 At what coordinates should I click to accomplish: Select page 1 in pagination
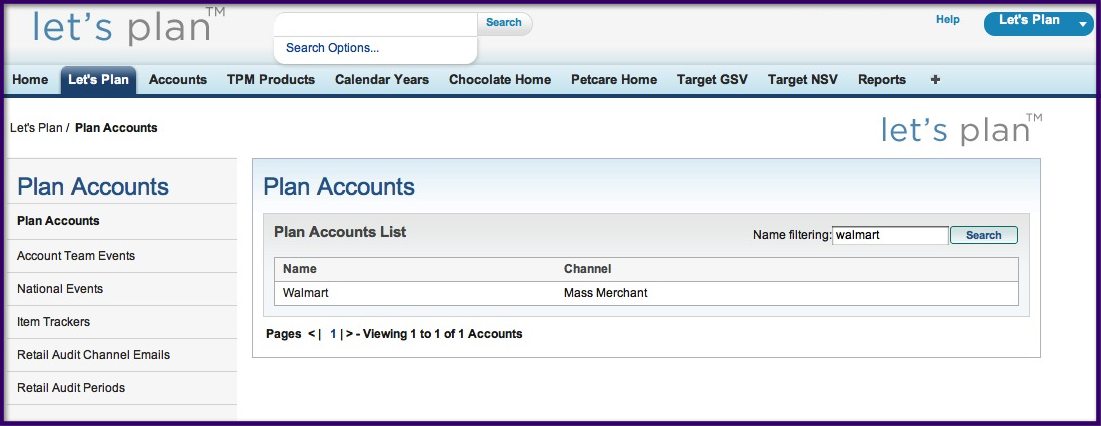click(x=334, y=334)
